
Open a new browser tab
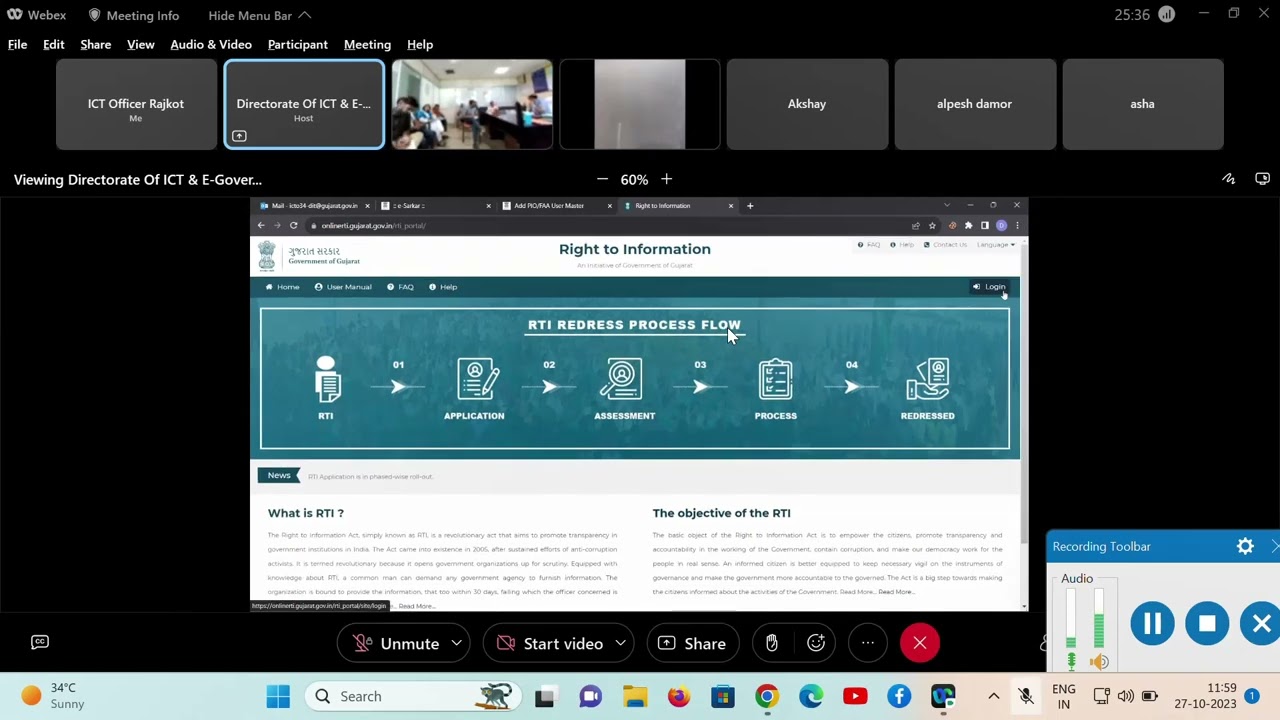pyautogui.click(x=750, y=205)
